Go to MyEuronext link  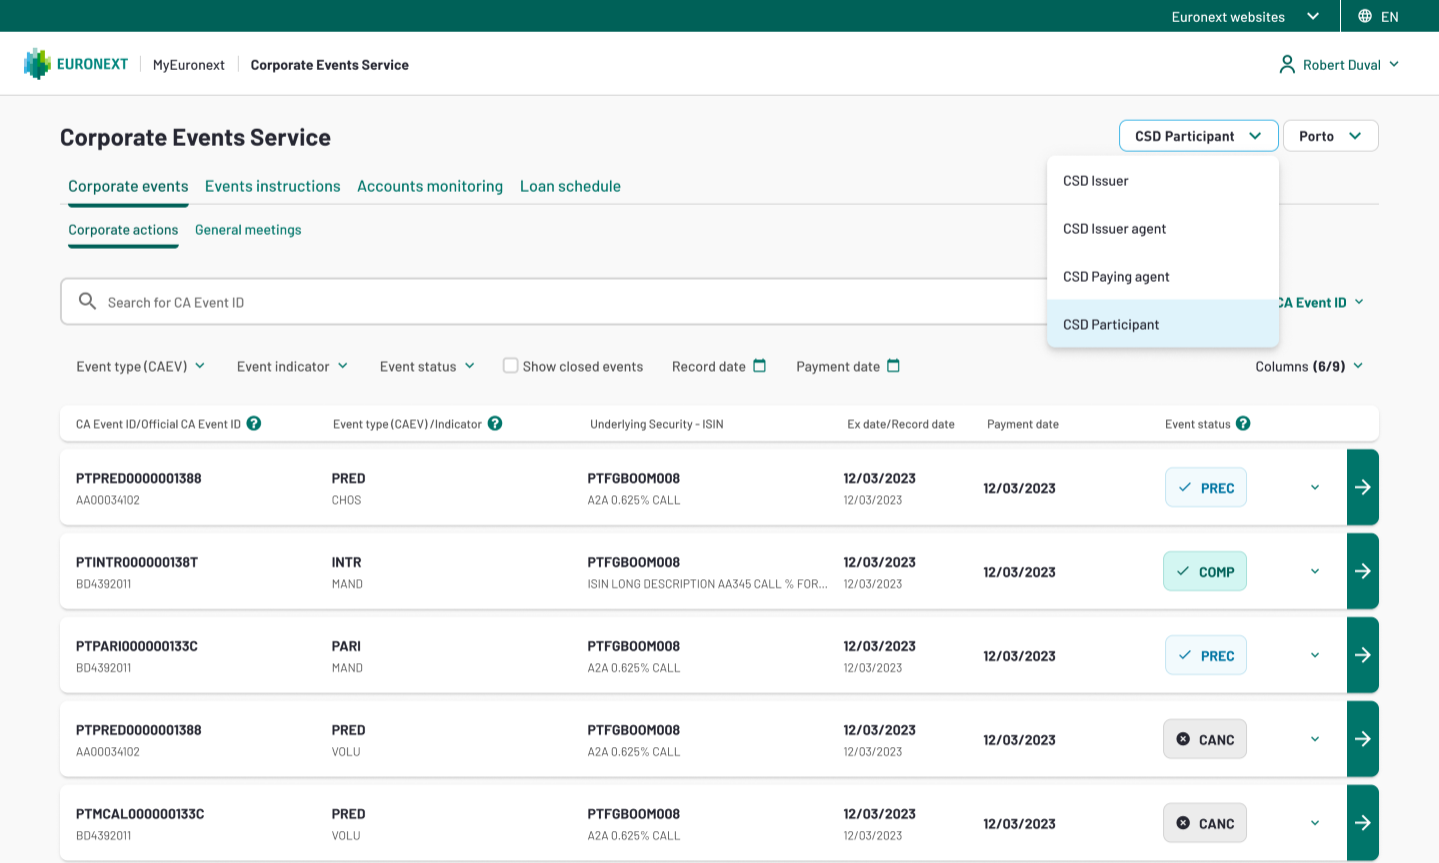[x=189, y=65]
